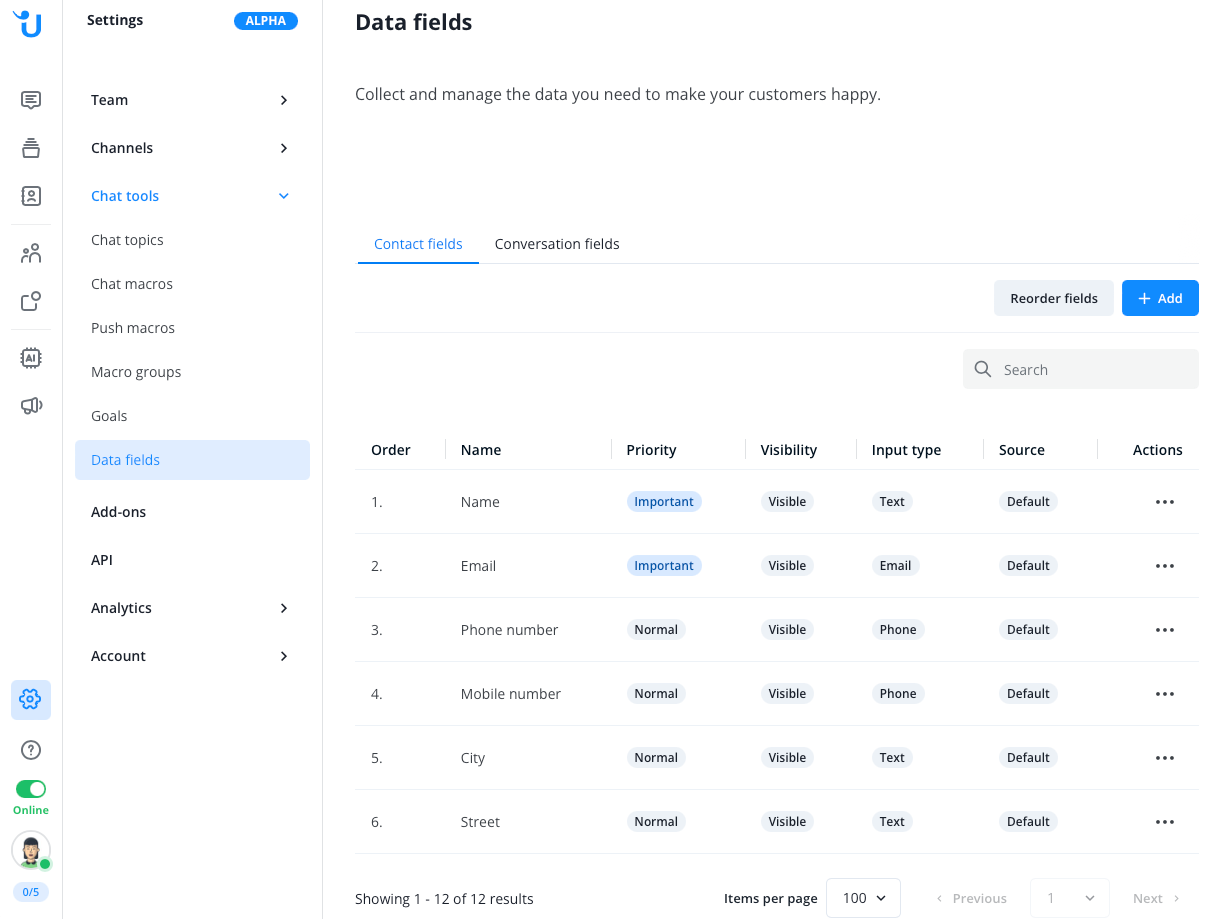This screenshot has height=919, width=1219.
Task: Click the Search input field
Action: pos(1090,369)
